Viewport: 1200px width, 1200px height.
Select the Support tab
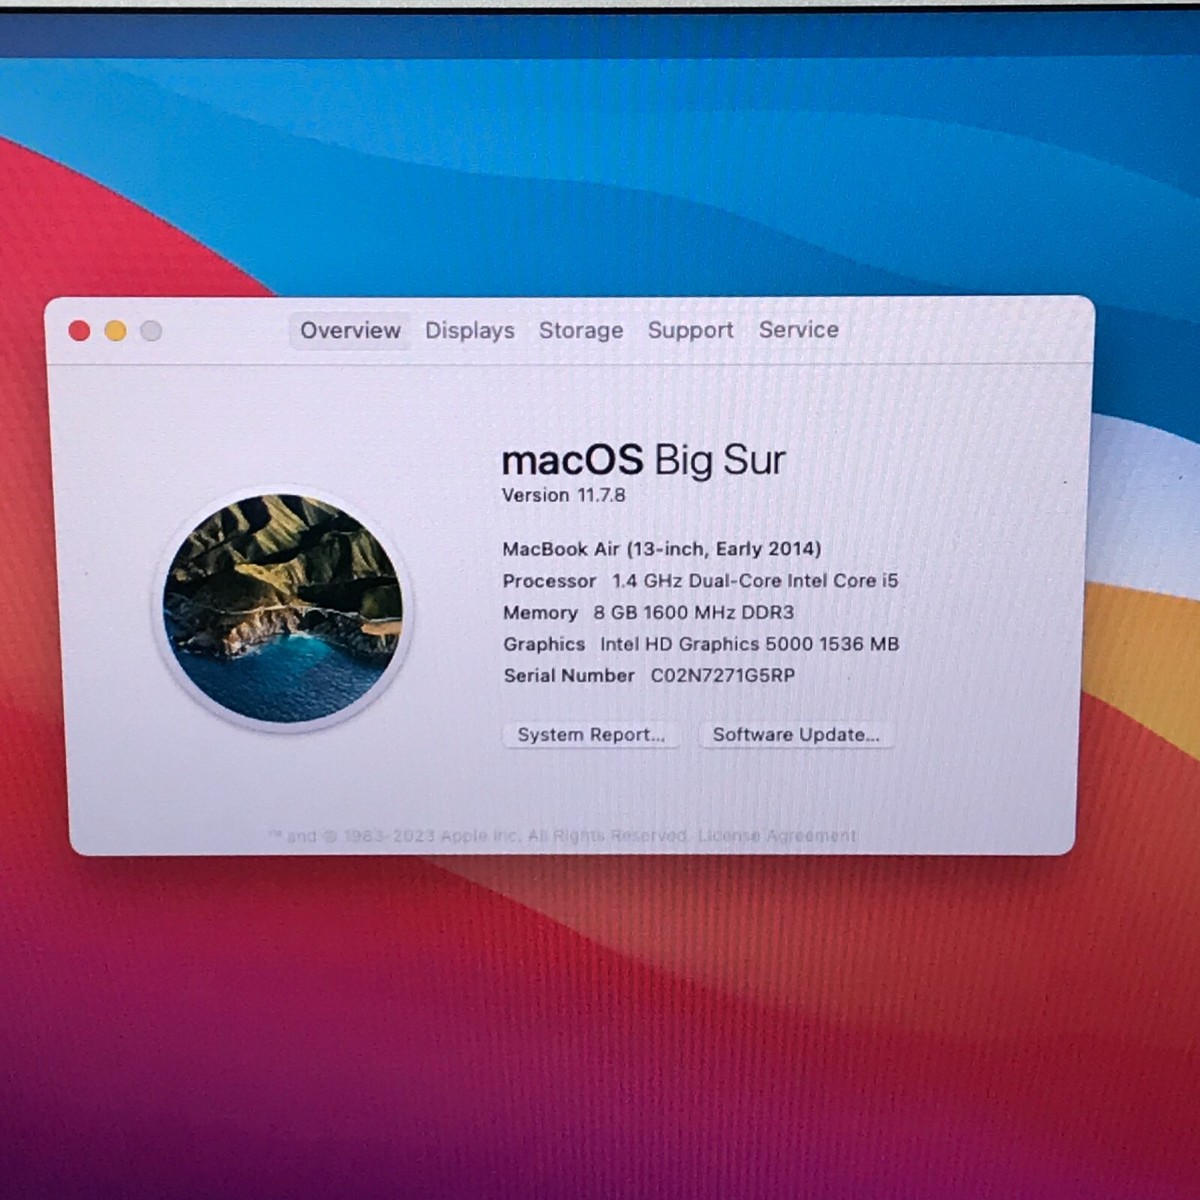[690, 330]
